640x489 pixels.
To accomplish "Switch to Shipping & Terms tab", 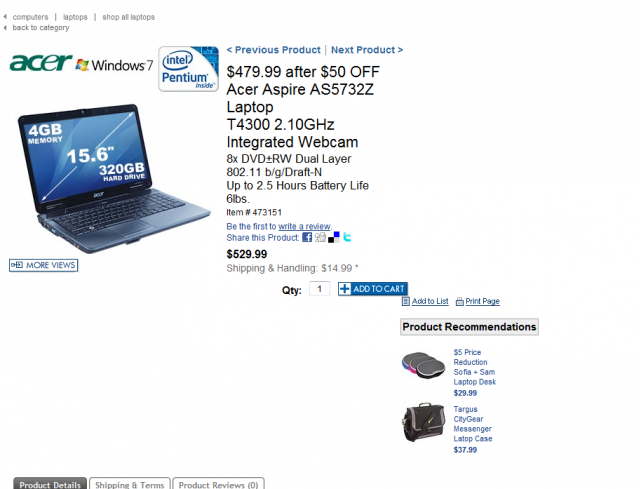I will click(x=129, y=485).
